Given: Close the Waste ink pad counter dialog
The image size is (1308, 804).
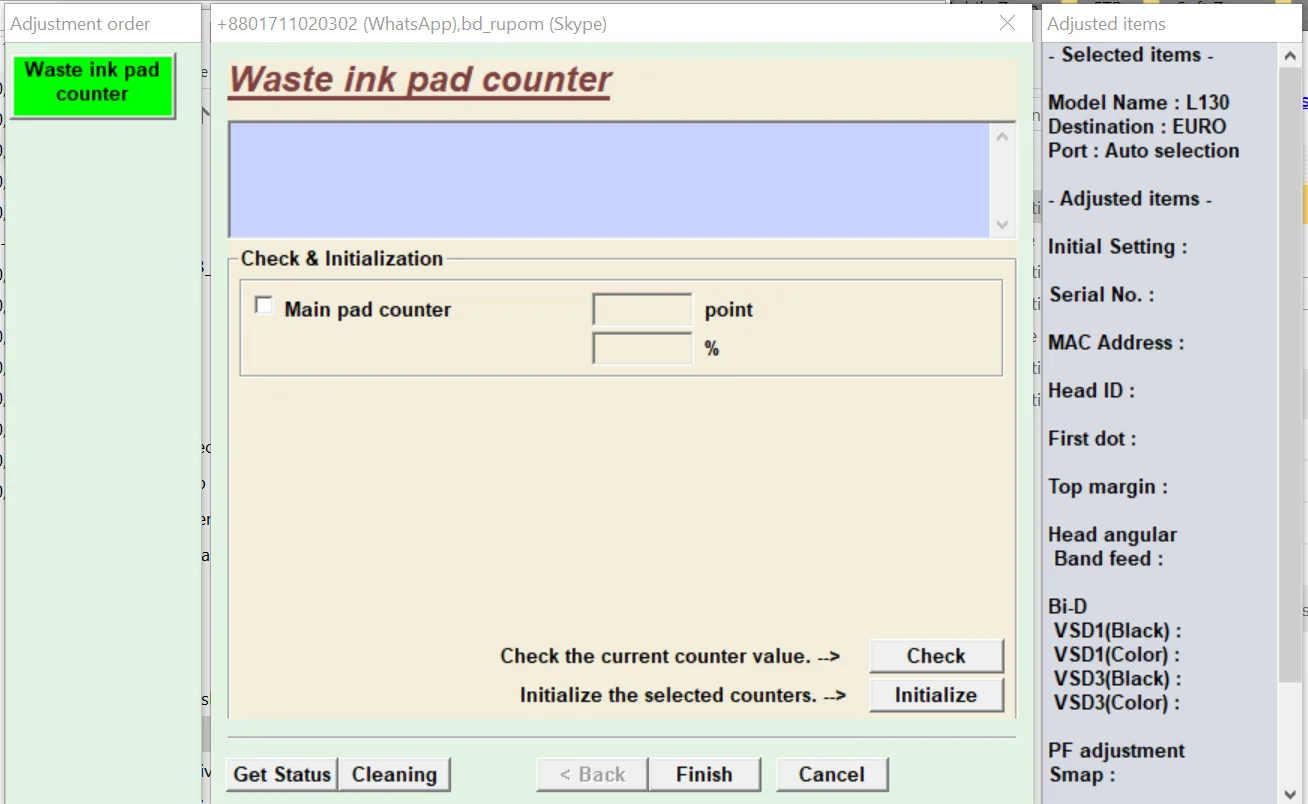Looking at the screenshot, I should [x=1007, y=23].
